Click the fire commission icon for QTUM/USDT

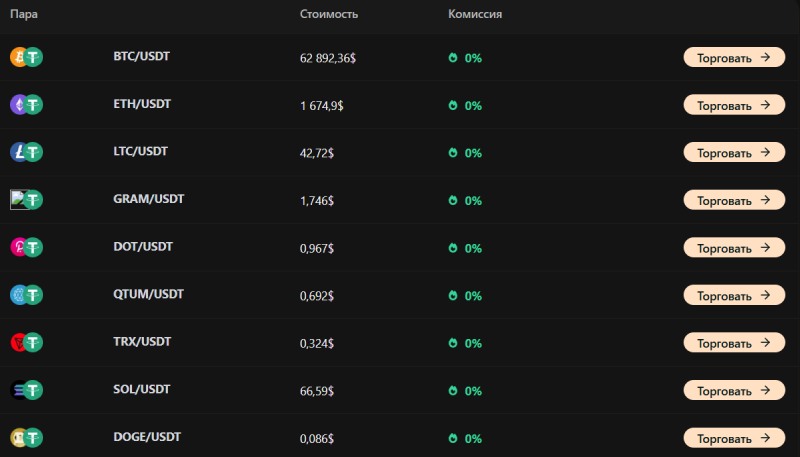pos(453,295)
